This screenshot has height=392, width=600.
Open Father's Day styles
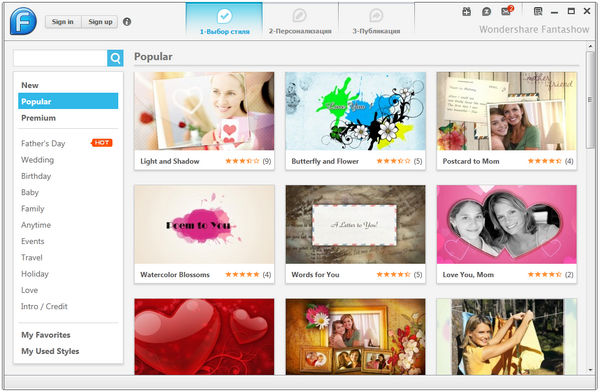click(43, 143)
